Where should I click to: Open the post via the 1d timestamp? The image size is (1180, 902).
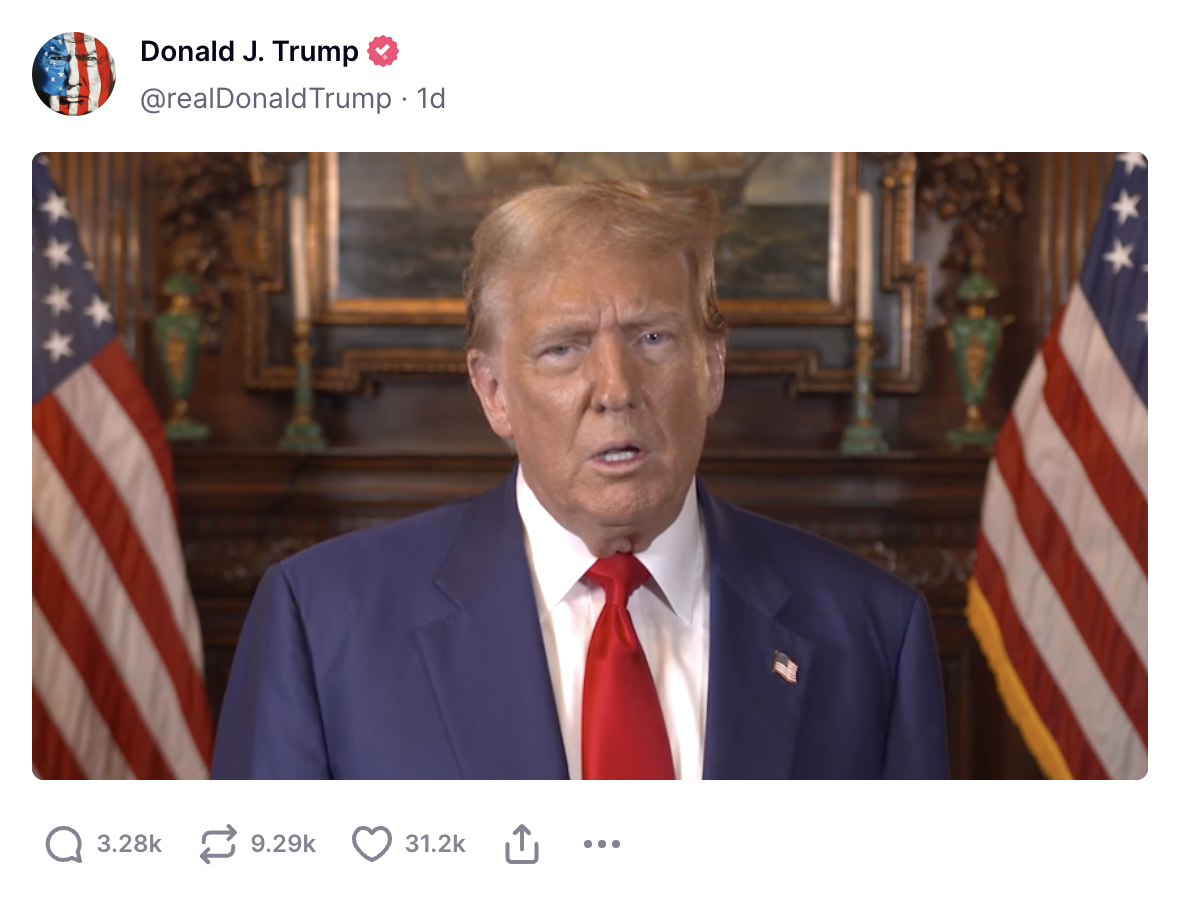click(431, 99)
